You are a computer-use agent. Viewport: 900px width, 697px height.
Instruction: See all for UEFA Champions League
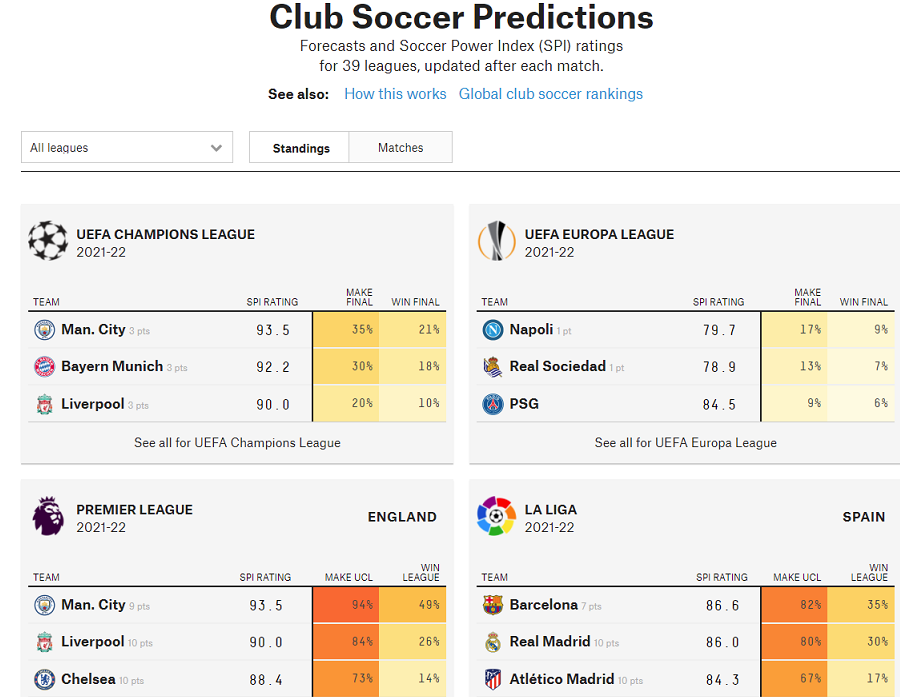tap(237, 442)
